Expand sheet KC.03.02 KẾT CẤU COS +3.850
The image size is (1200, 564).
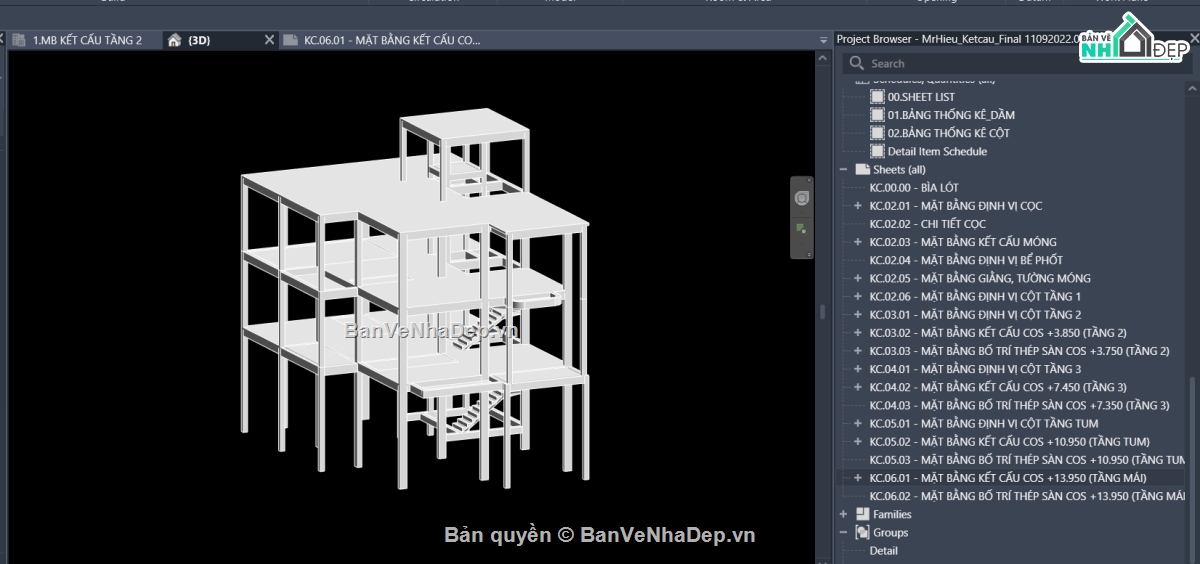click(857, 332)
